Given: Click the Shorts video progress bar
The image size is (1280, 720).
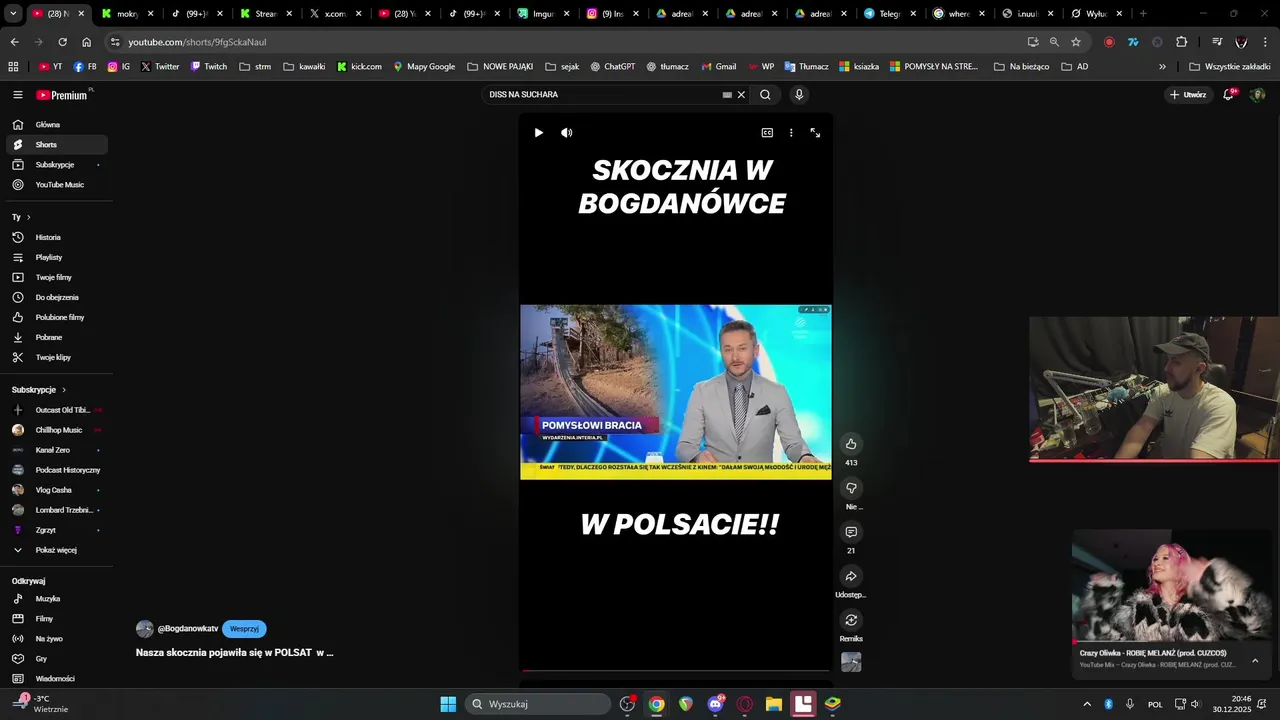Looking at the screenshot, I should tap(676, 670).
